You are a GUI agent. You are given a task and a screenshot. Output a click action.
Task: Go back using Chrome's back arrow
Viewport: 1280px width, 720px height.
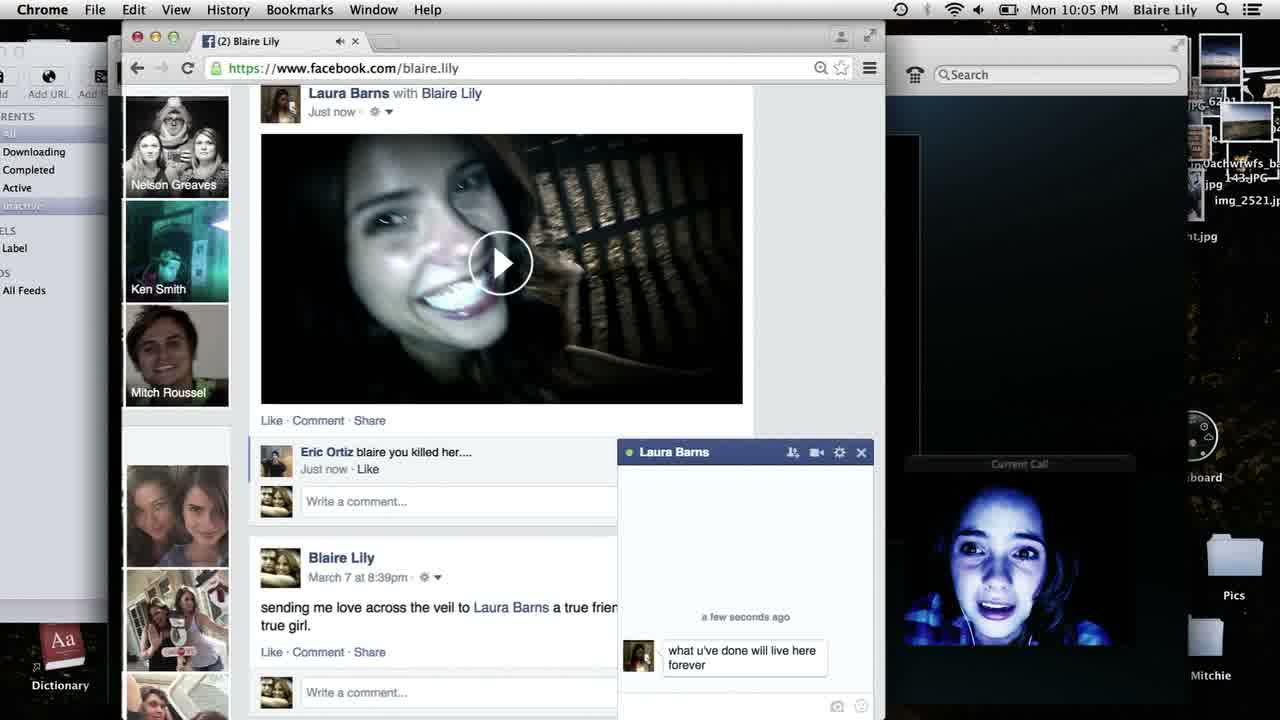[x=138, y=68]
